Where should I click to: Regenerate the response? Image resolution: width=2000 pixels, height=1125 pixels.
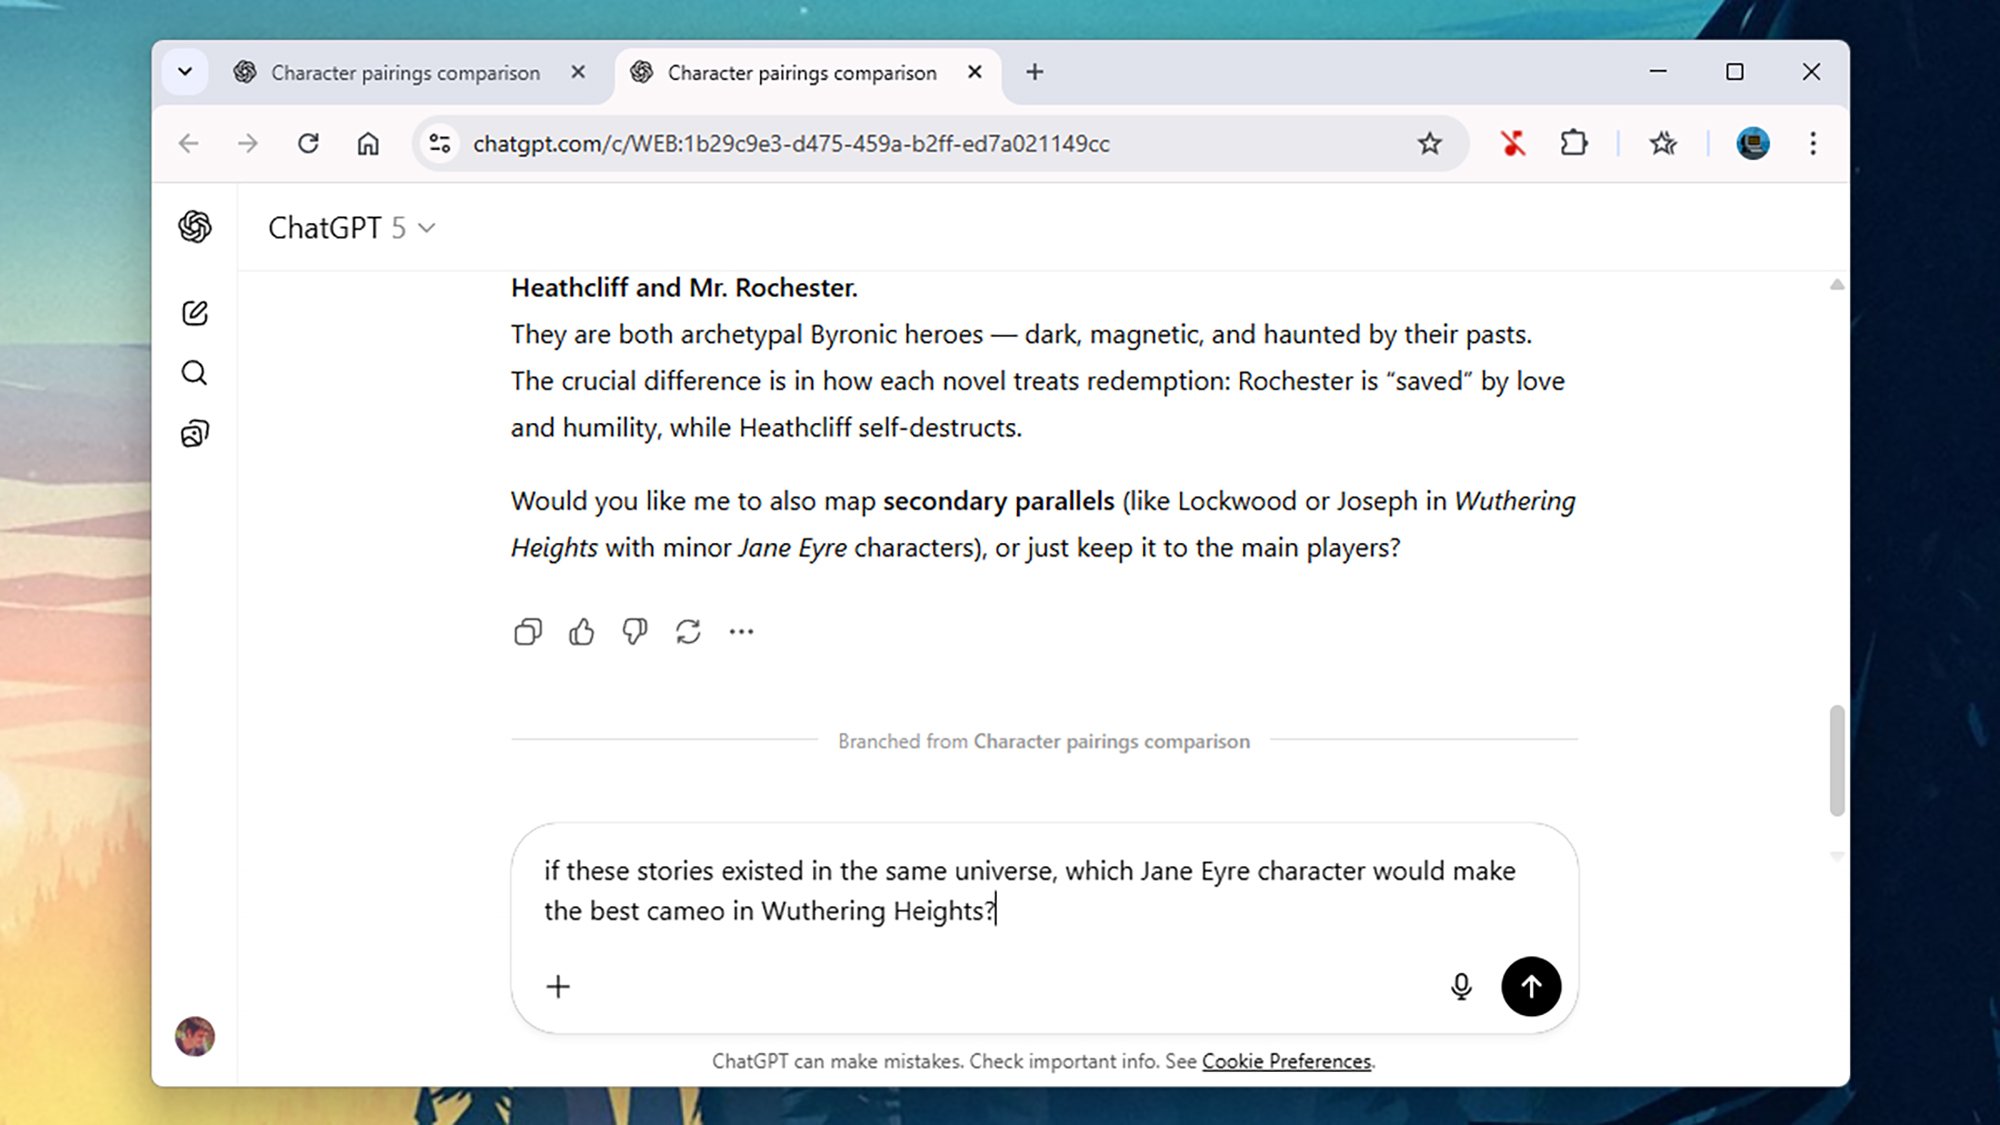688,632
